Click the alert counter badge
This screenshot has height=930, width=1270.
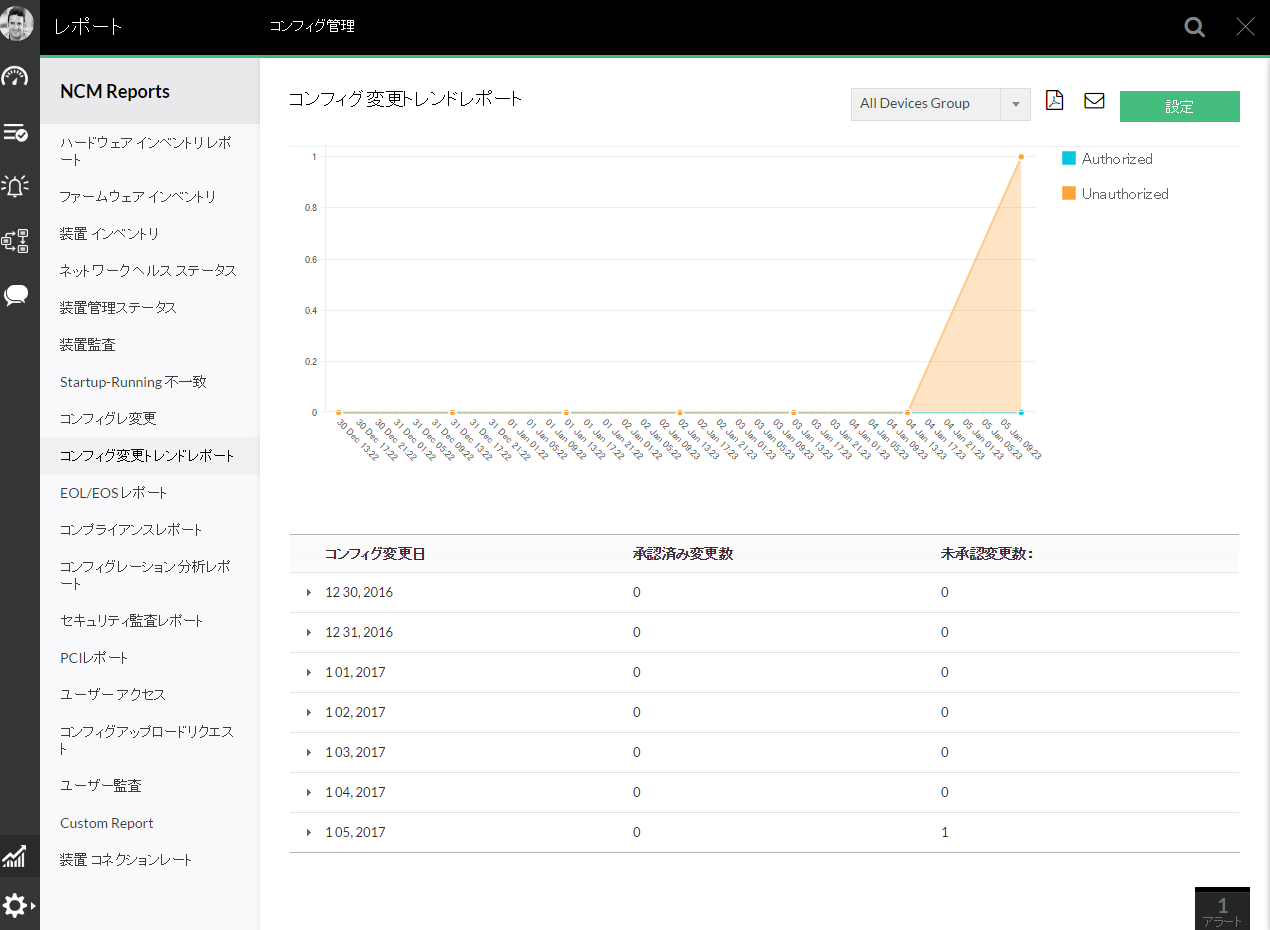[x=1222, y=909]
